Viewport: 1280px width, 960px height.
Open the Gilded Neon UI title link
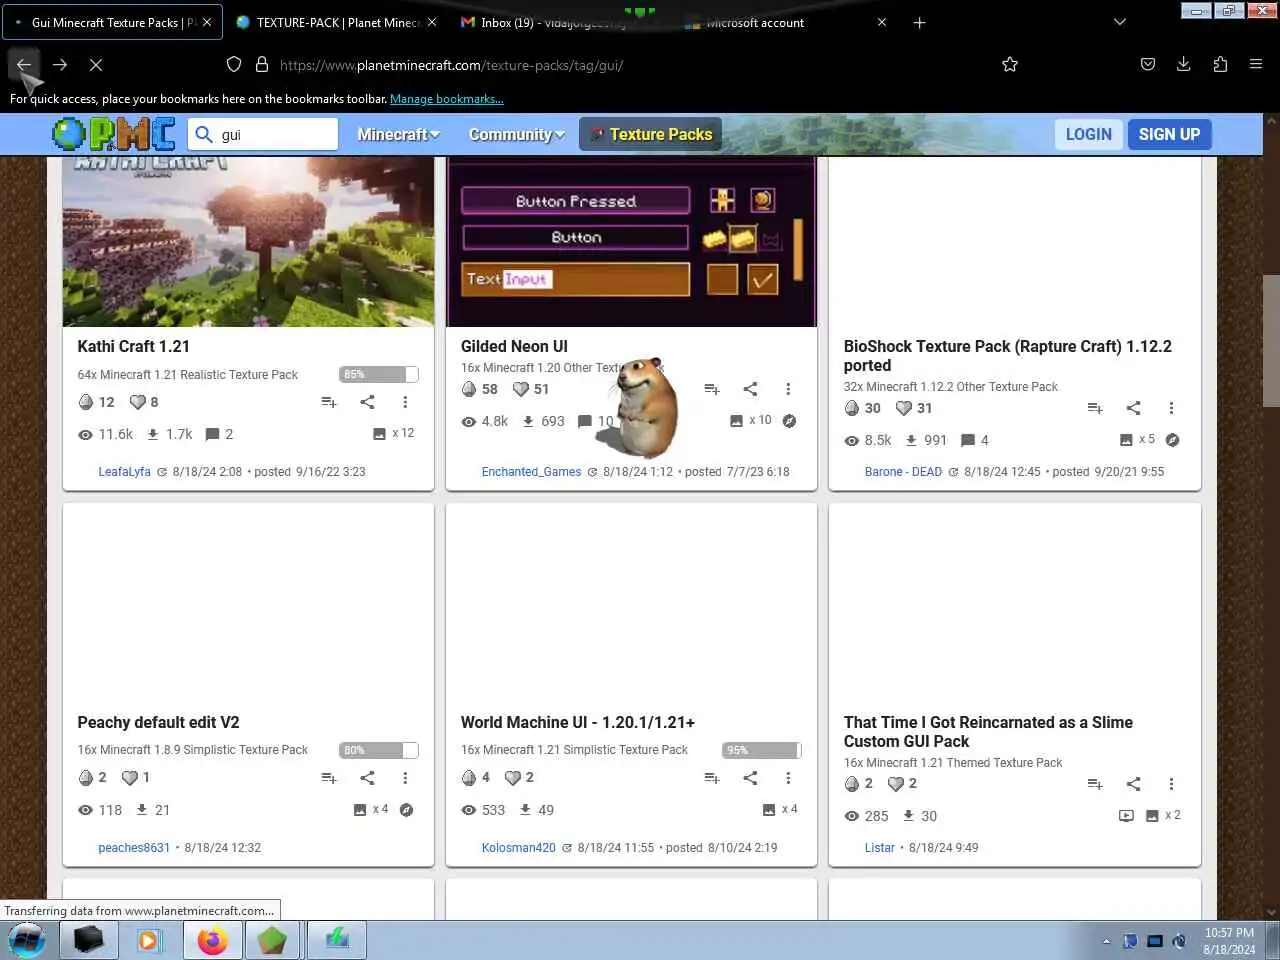click(514, 346)
